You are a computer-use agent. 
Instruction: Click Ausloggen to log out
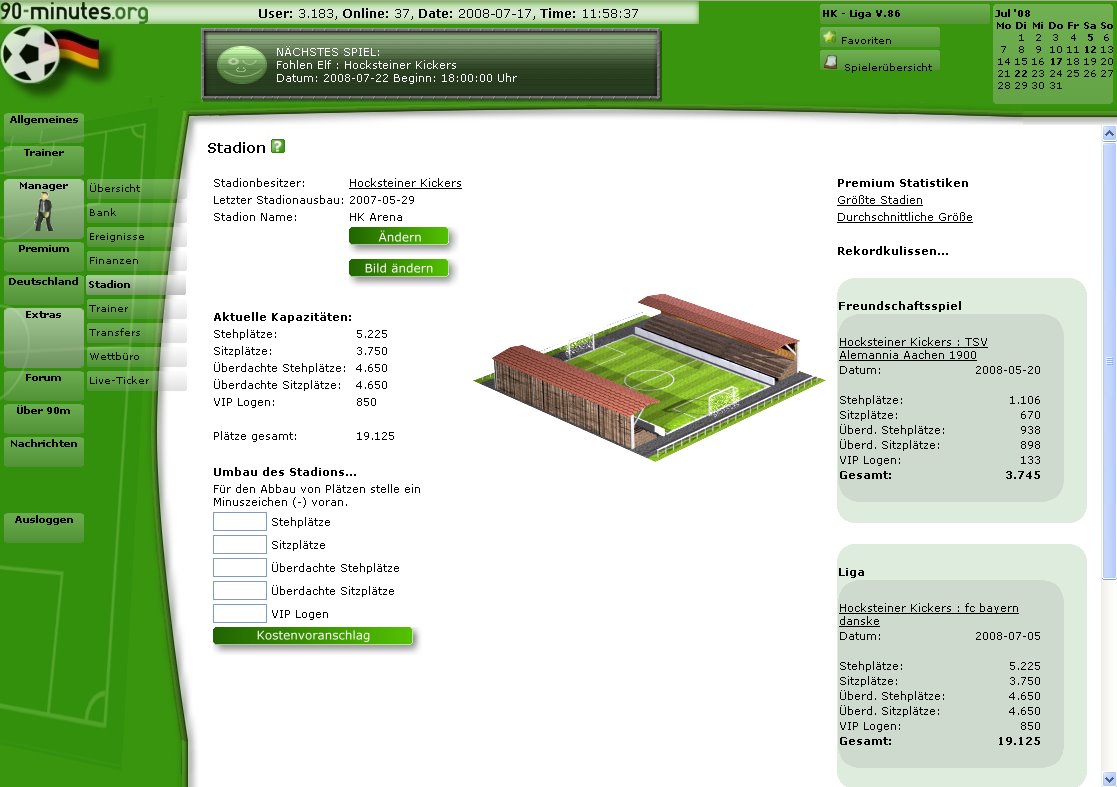(43, 519)
